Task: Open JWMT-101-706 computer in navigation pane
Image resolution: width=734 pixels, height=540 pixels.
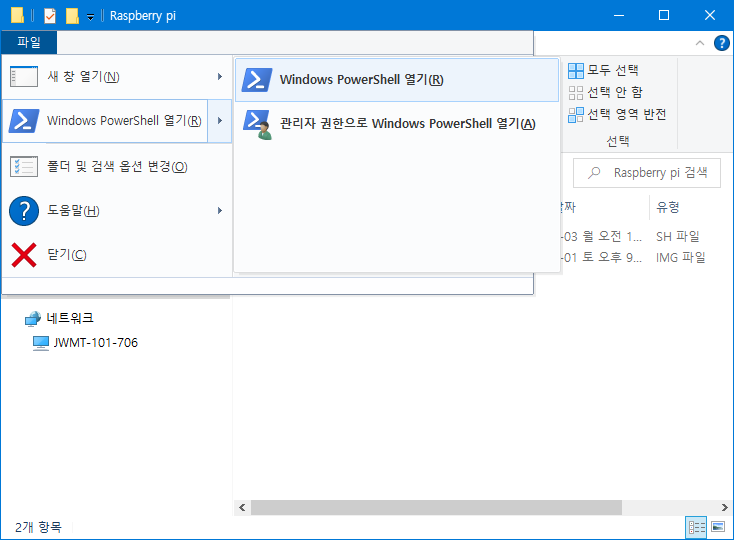Action: tap(95, 343)
